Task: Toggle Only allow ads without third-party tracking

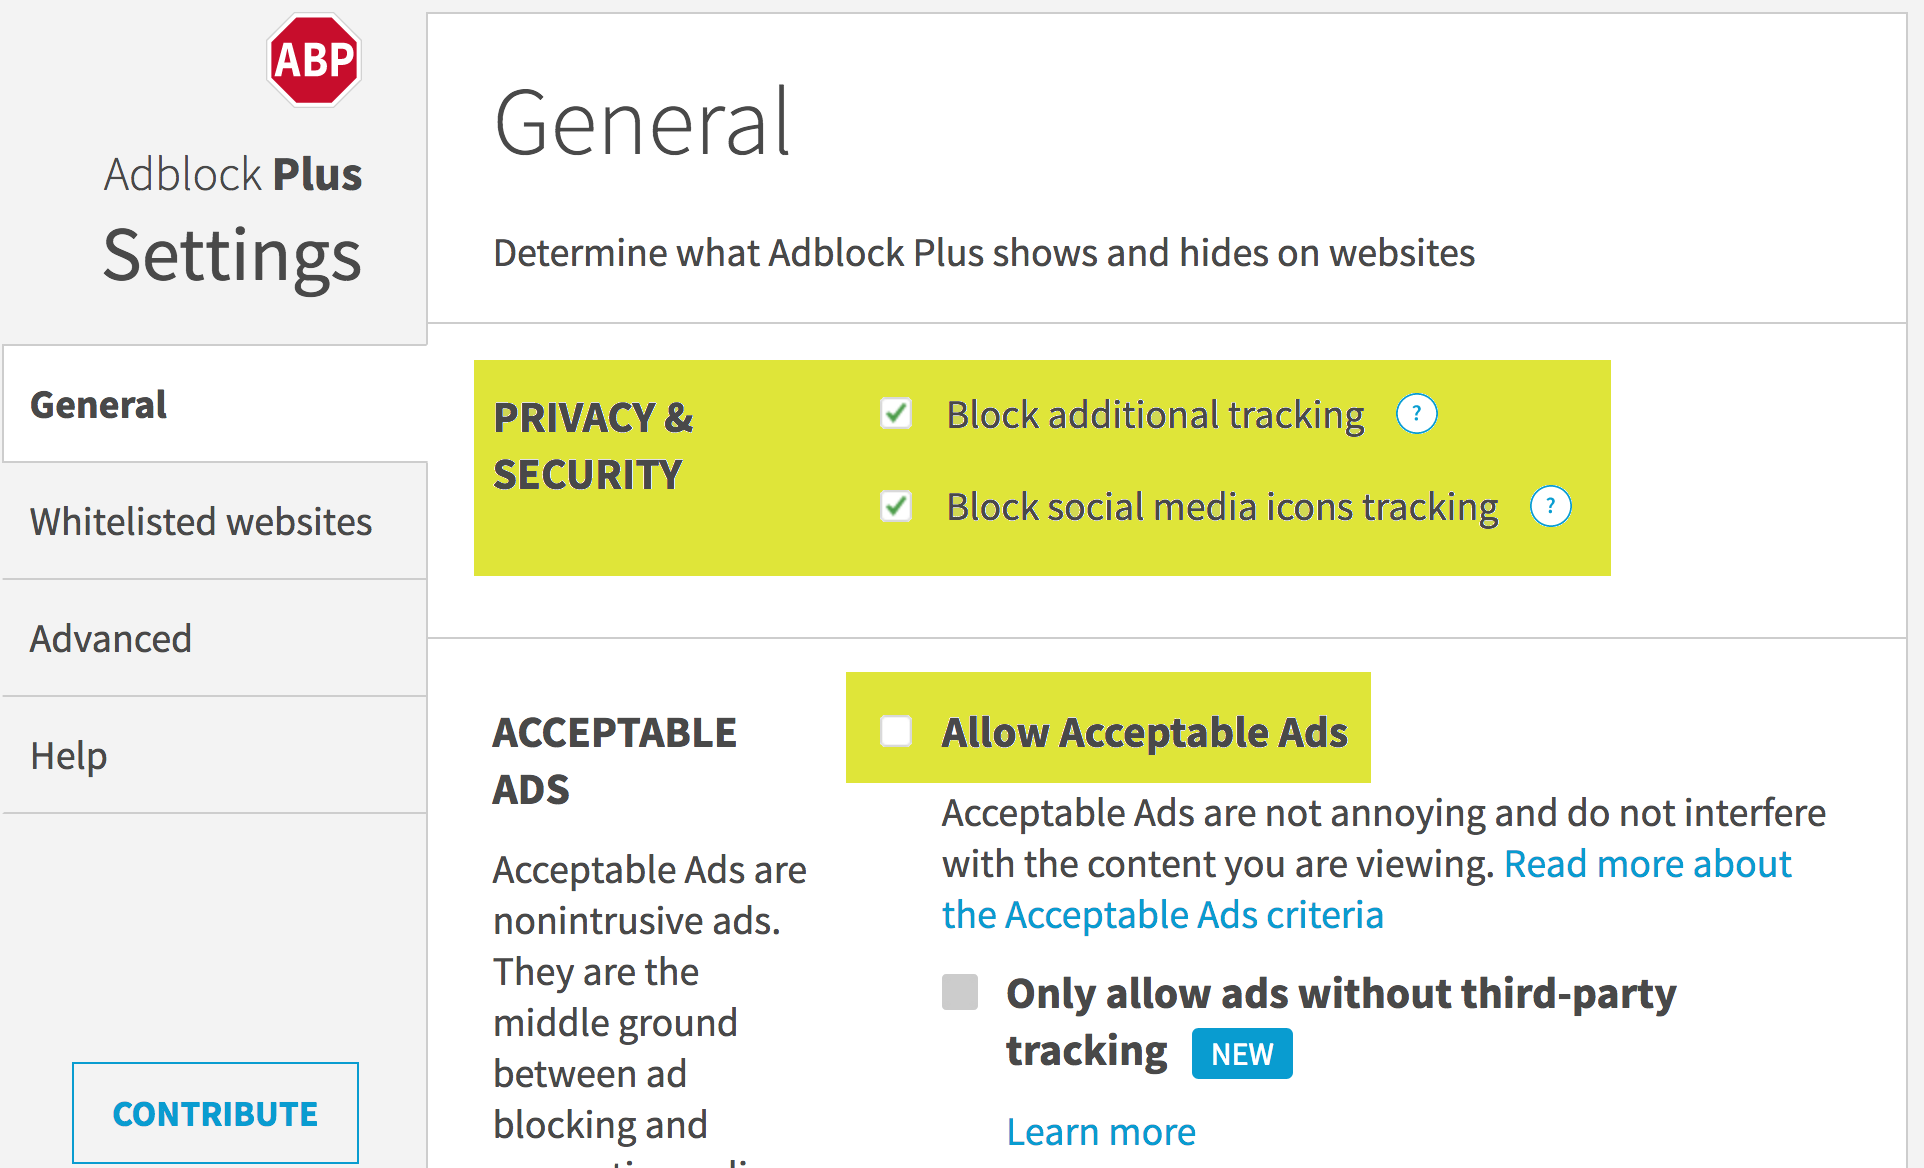Action: point(960,992)
